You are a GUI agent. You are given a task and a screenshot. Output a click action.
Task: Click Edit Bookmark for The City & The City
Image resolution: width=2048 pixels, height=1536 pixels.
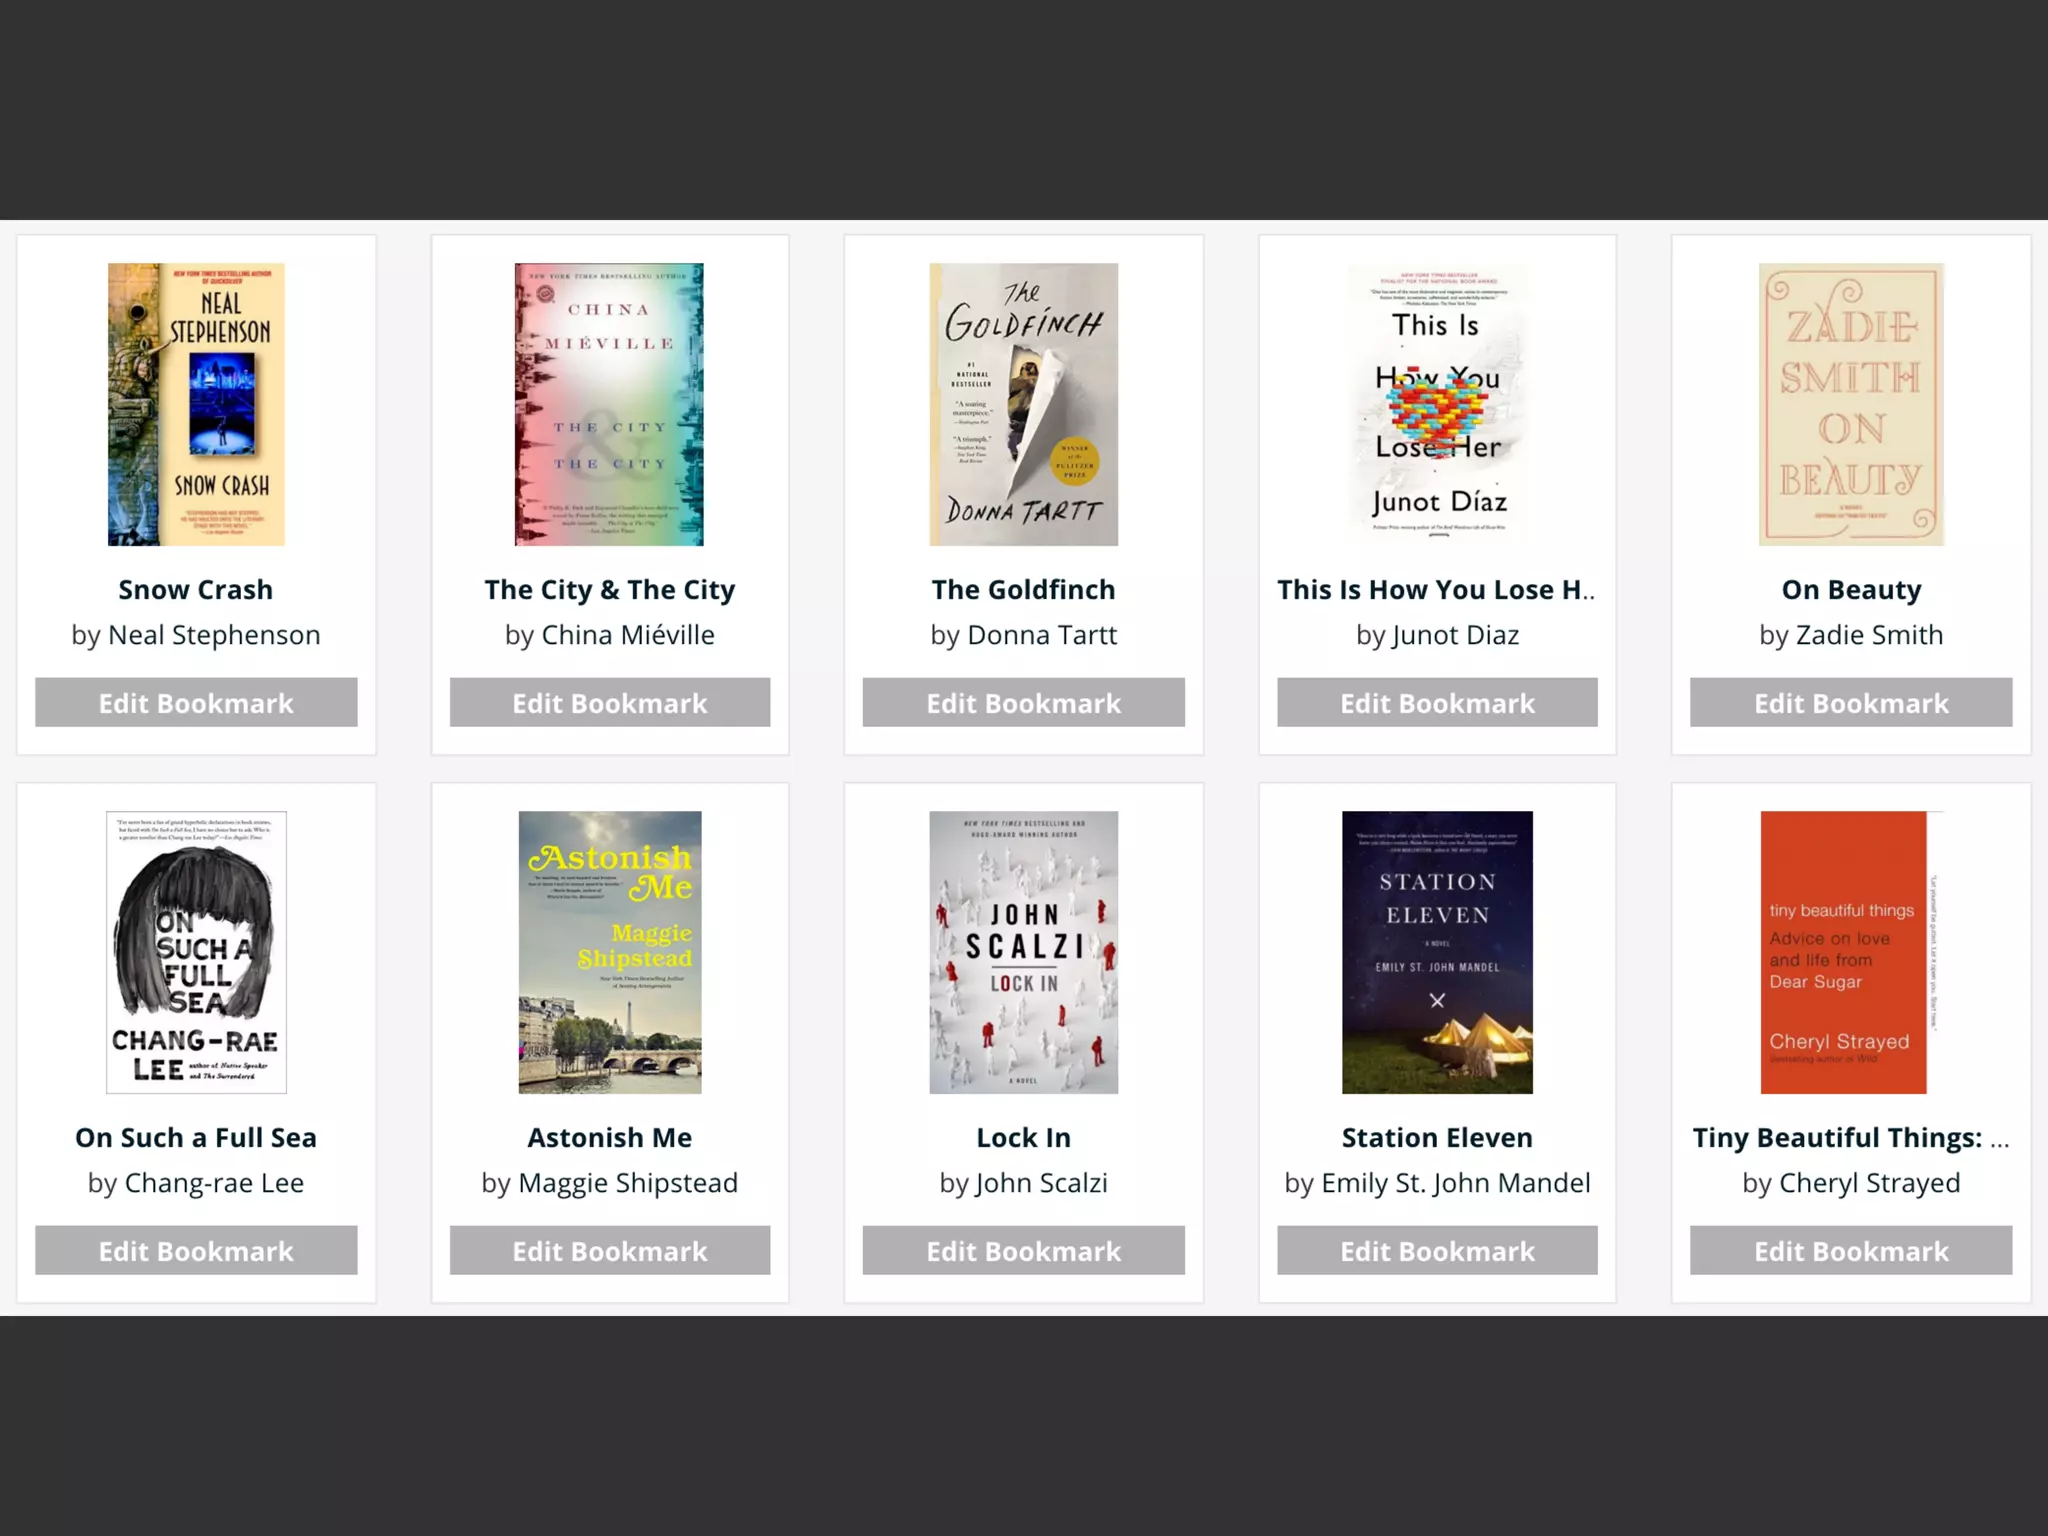click(609, 702)
